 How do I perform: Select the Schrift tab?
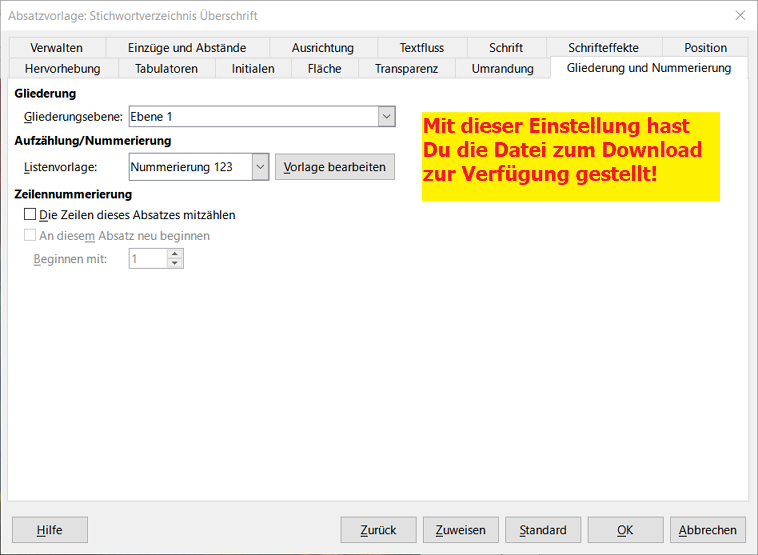coord(505,47)
